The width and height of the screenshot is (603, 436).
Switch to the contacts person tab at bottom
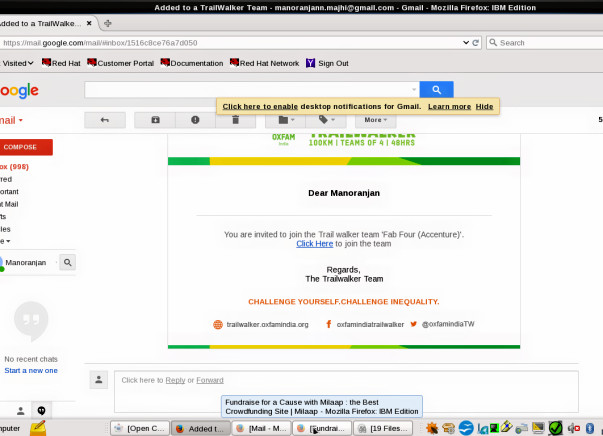pyautogui.click(x=21, y=411)
